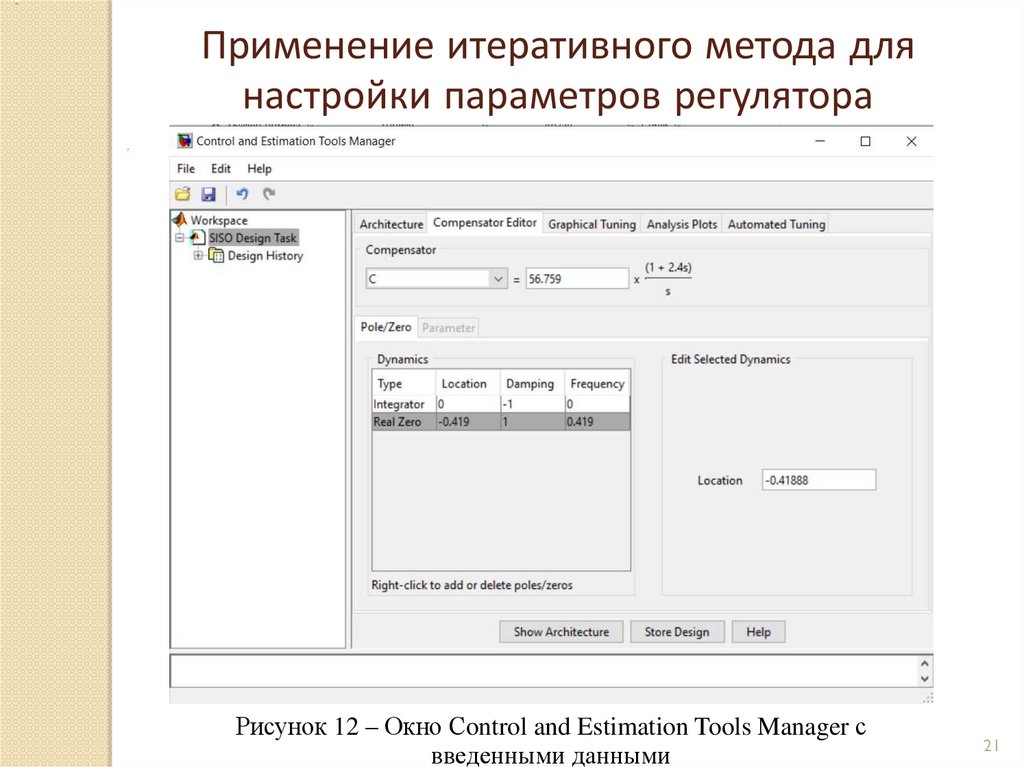Click the Store Design button
This screenshot has width=1024, height=767.
point(677,632)
